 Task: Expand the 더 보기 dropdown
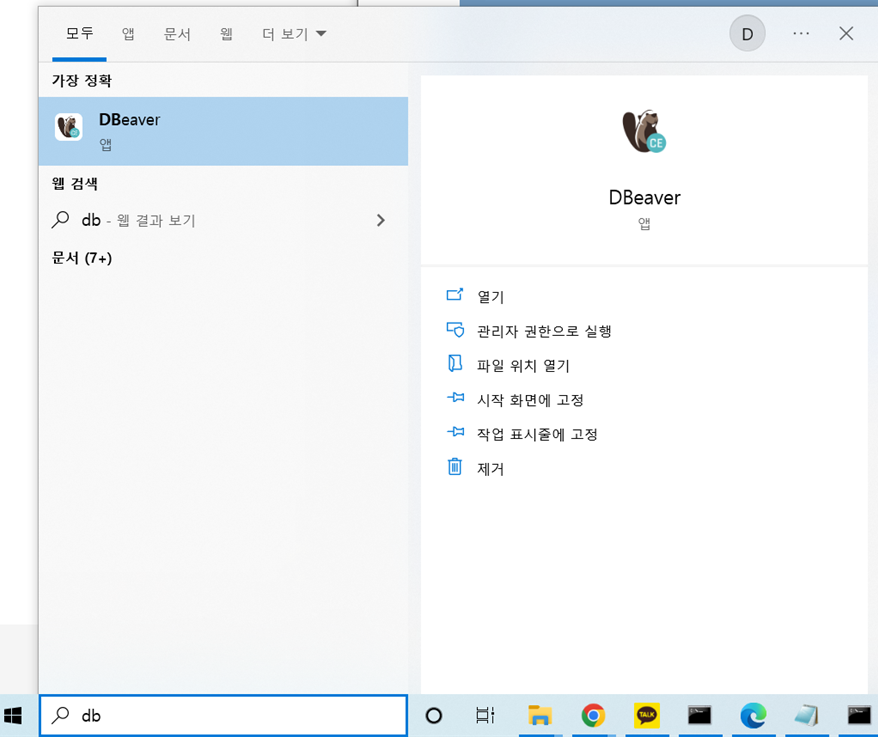(294, 34)
